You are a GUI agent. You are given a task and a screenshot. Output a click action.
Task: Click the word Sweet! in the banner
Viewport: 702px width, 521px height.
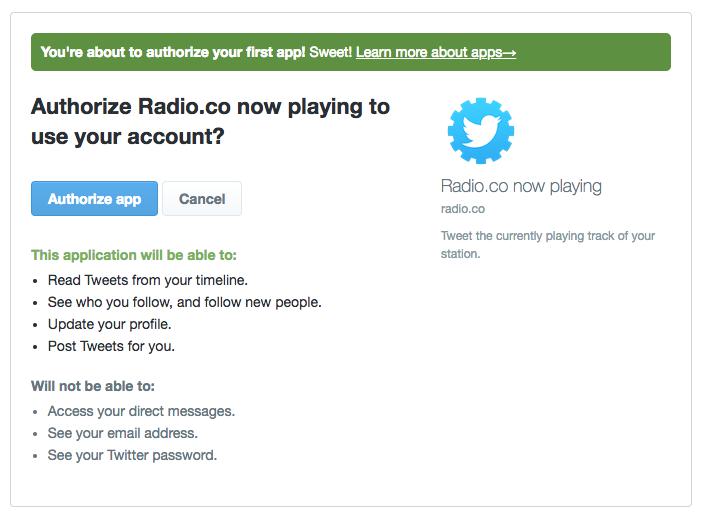tap(330, 52)
